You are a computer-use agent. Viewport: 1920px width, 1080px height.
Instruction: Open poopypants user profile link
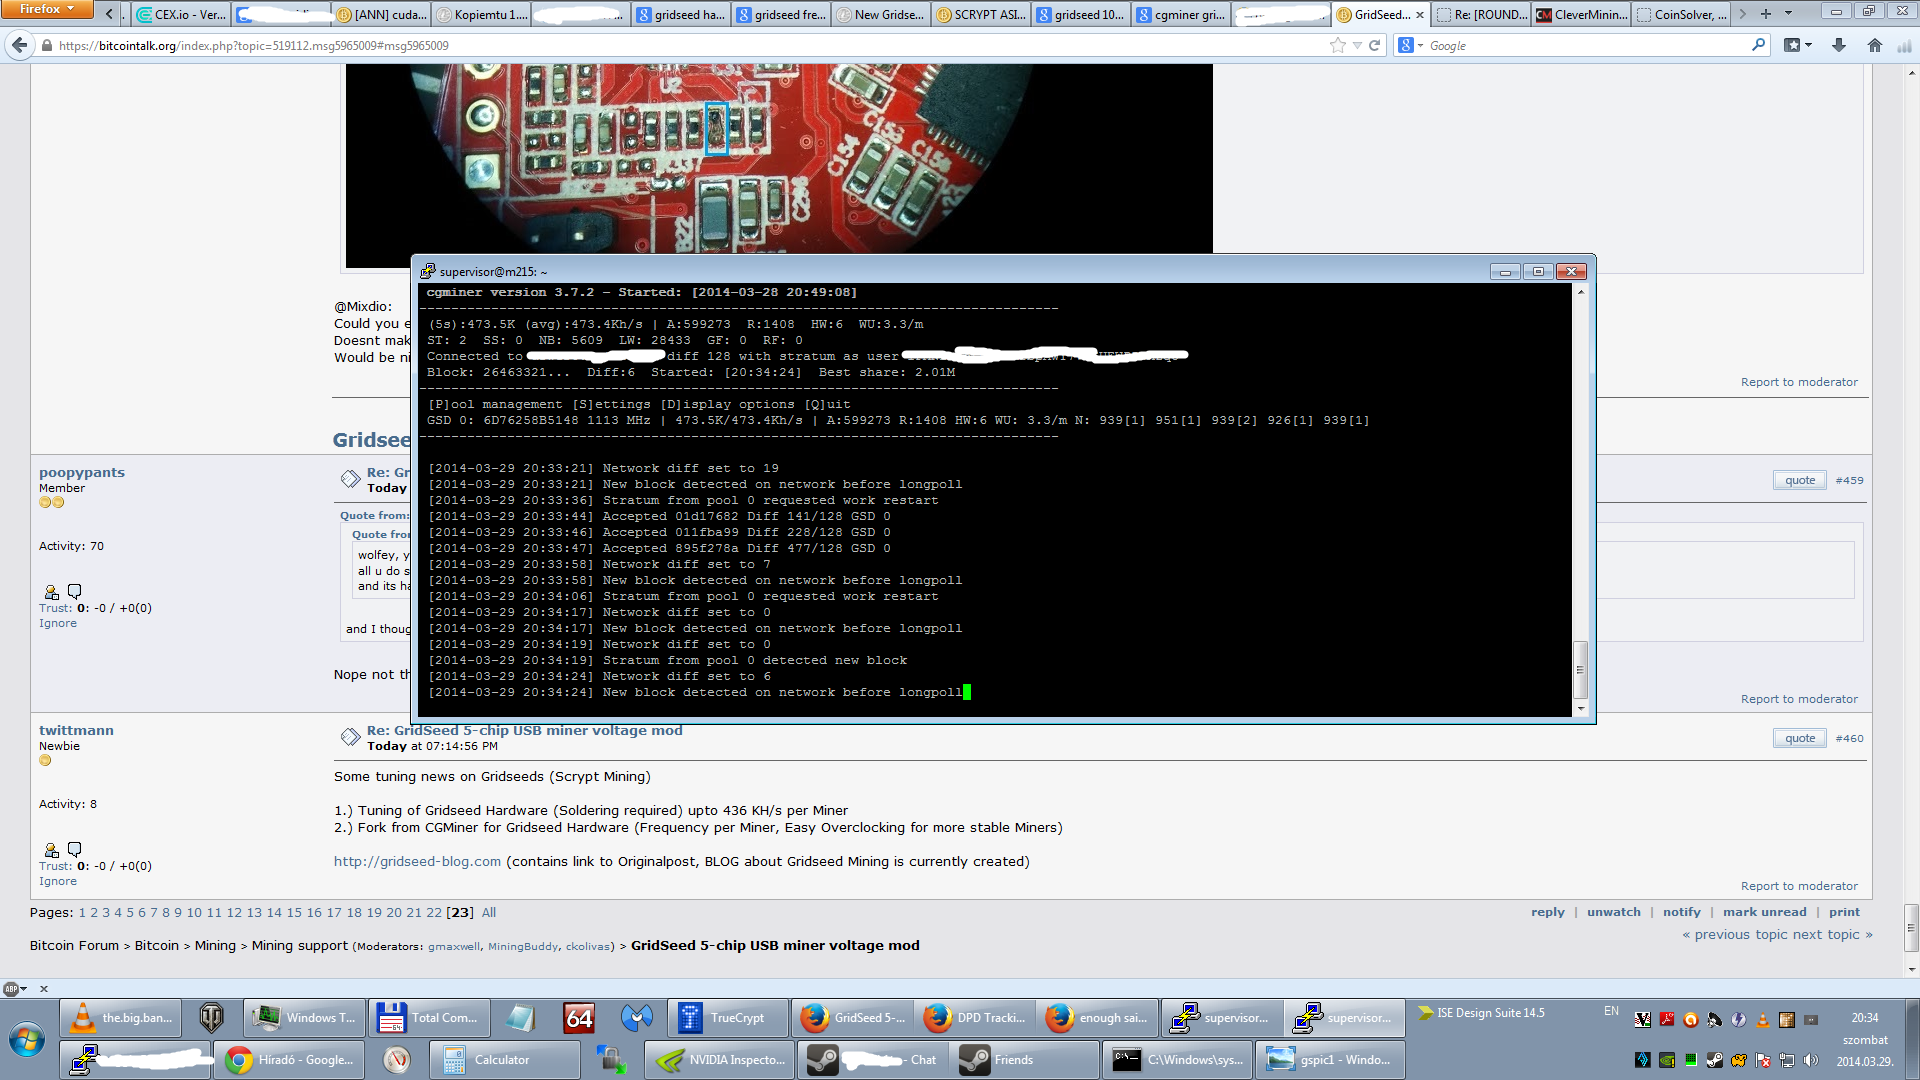pos(82,472)
